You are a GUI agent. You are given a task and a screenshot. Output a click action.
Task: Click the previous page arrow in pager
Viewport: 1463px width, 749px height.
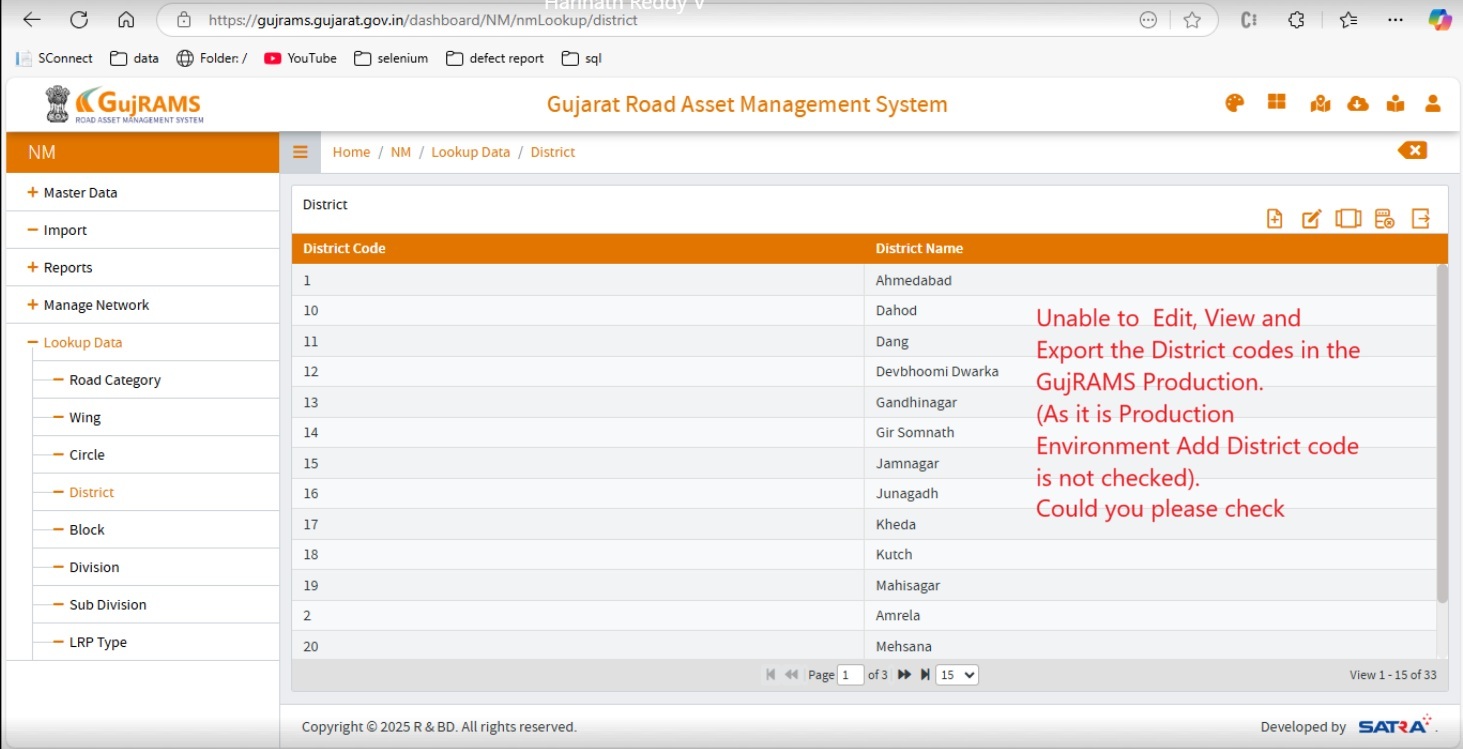click(x=792, y=675)
